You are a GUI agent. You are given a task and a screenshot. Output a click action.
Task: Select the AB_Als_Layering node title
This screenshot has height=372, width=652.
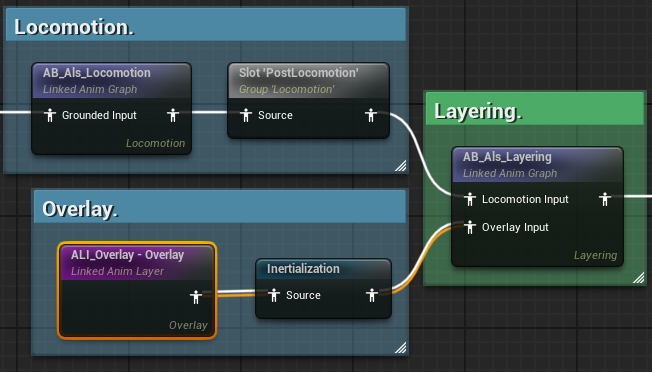(x=507, y=157)
